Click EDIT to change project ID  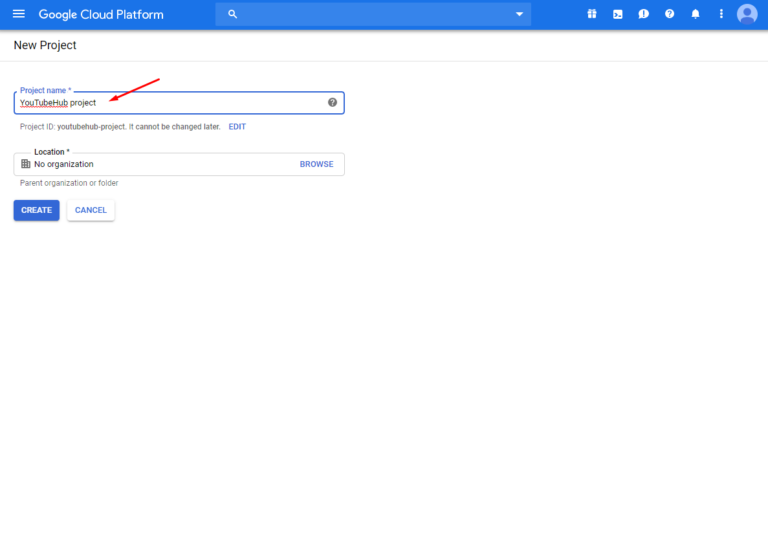[x=237, y=127]
